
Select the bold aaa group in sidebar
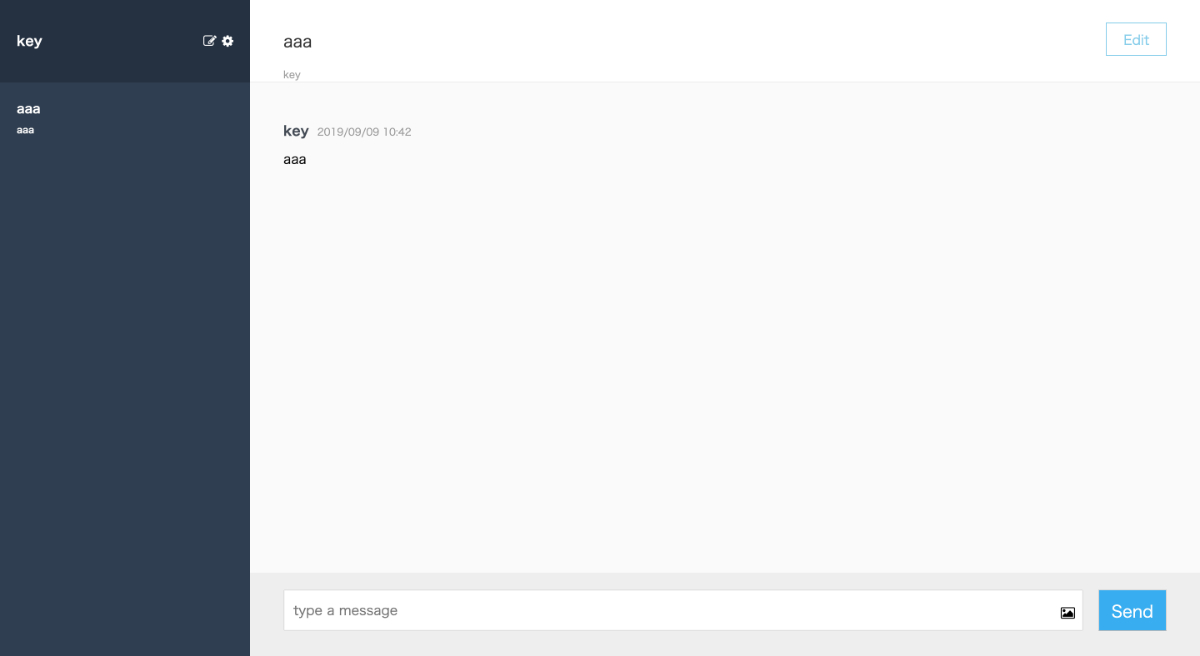pyautogui.click(x=28, y=108)
